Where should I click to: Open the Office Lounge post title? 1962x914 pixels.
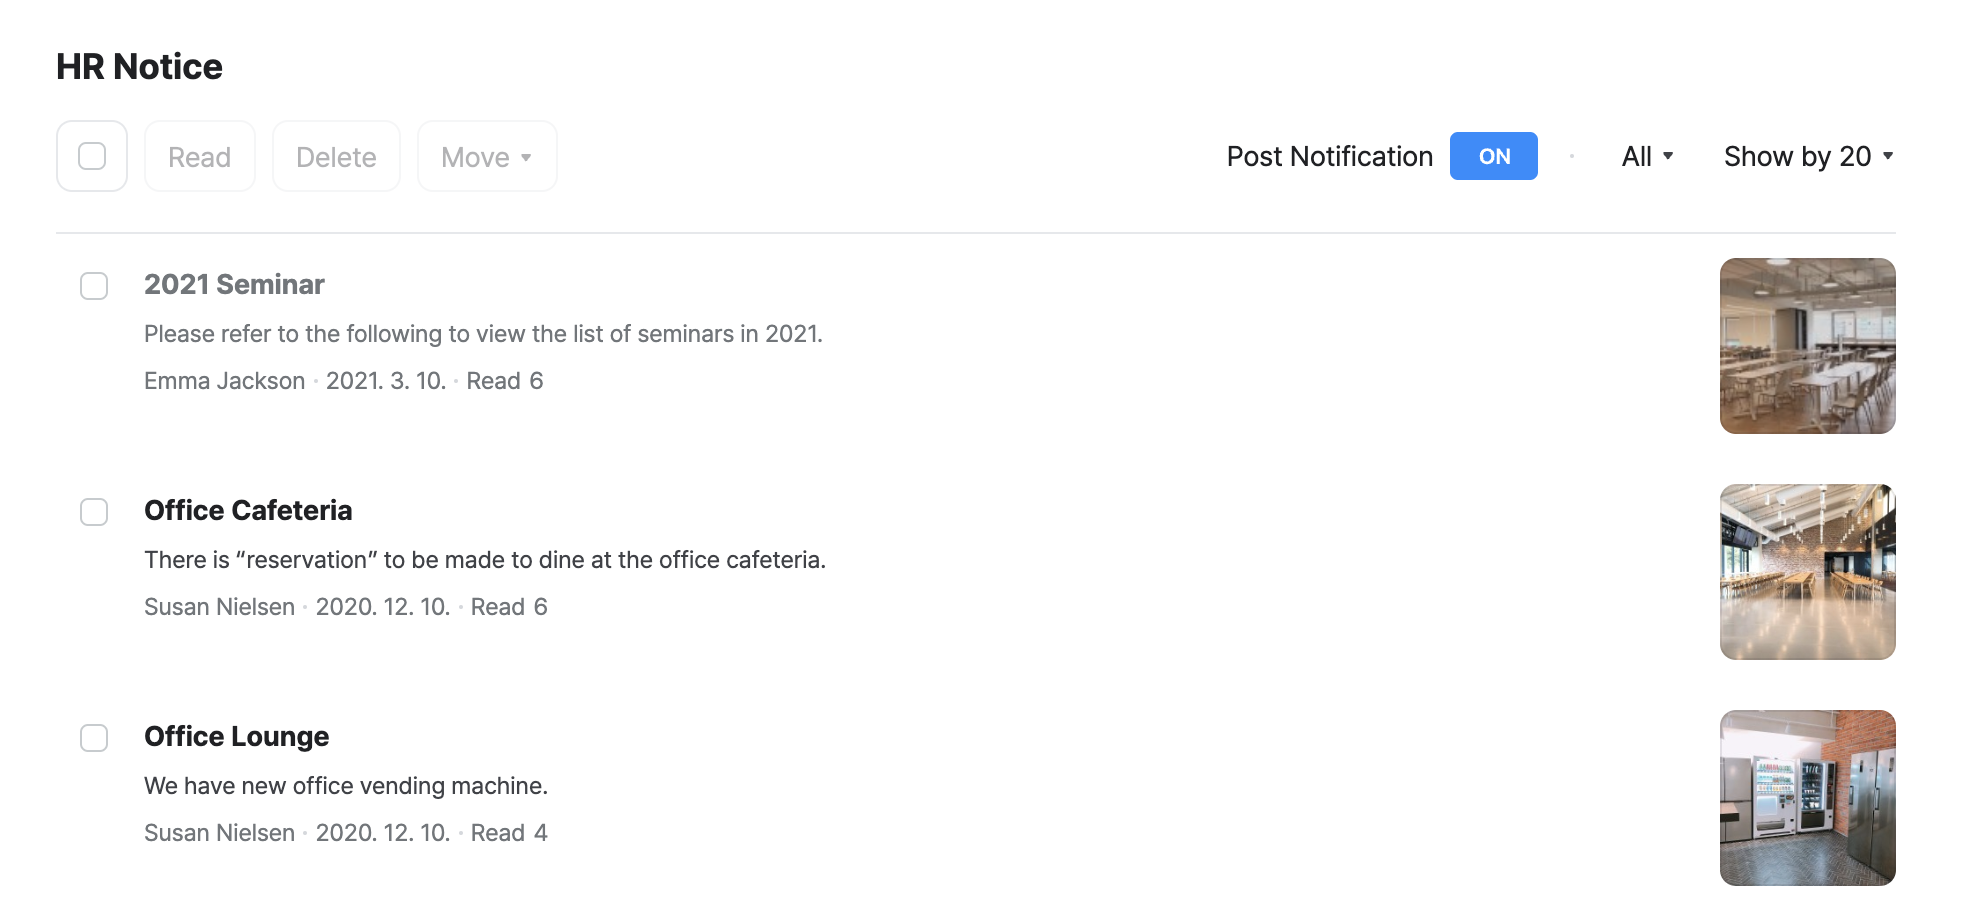pos(236,737)
